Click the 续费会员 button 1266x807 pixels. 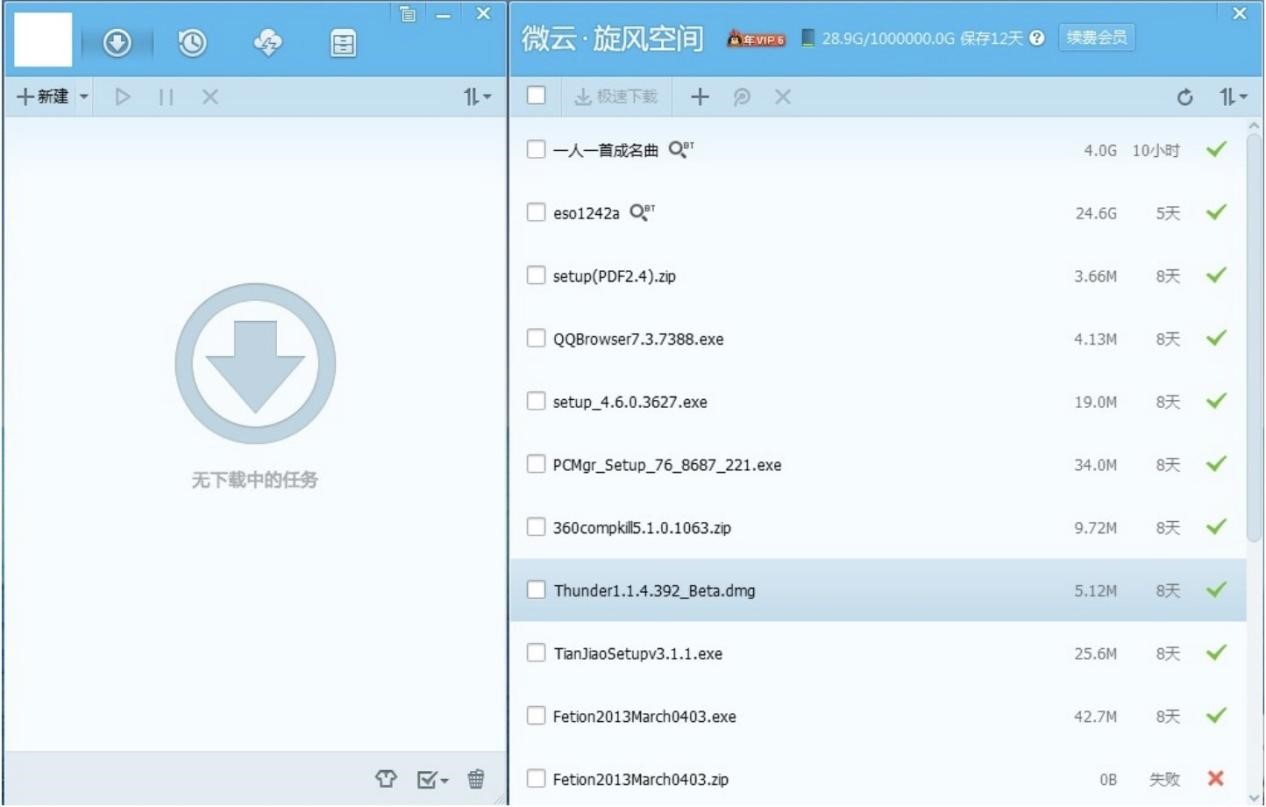[x=1096, y=38]
